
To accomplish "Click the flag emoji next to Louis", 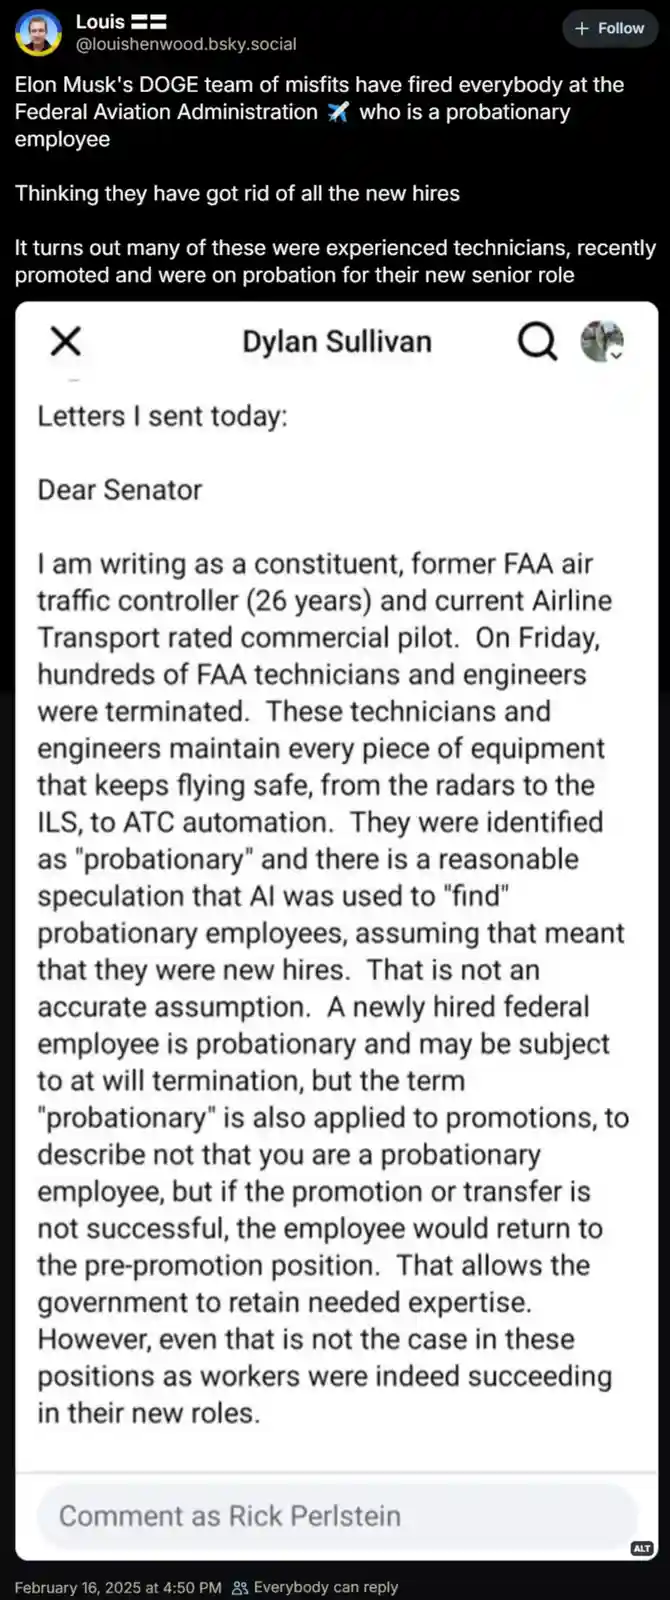I will coord(149,21).
